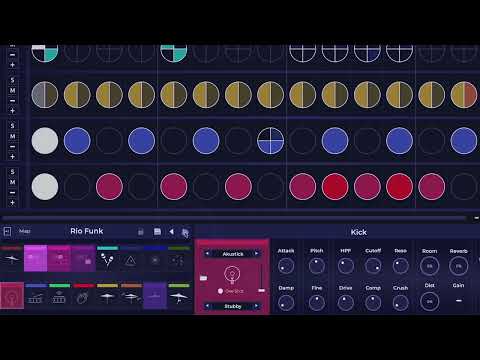Click right arrow beside Stubby

pyautogui.click(x=256, y=306)
